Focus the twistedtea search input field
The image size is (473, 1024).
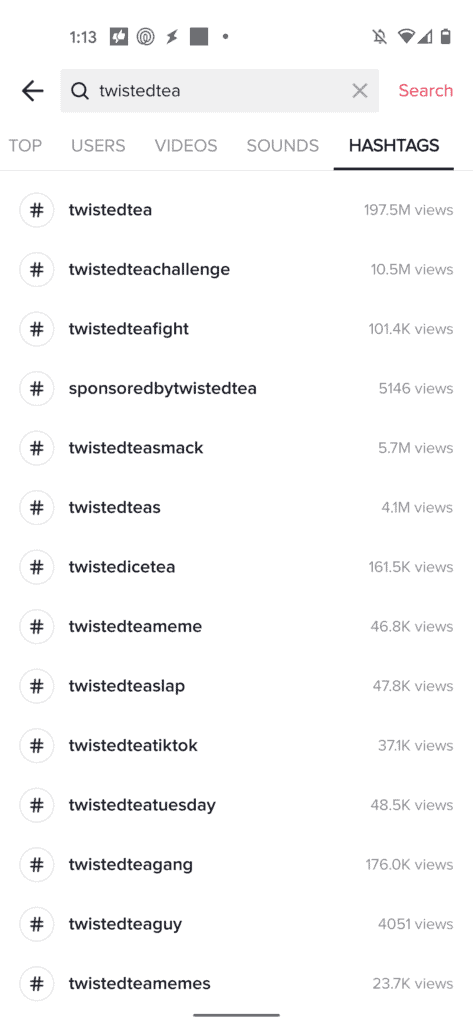(x=220, y=91)
